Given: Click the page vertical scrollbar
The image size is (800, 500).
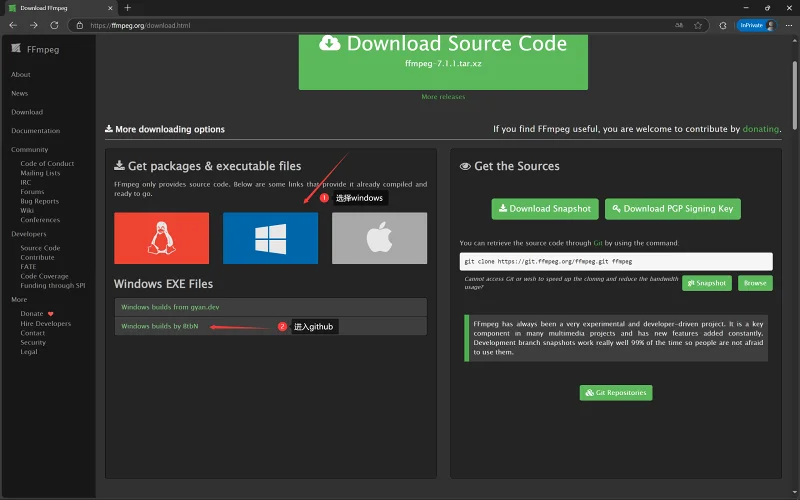Looking at the screenshot, I should (794, 95).
